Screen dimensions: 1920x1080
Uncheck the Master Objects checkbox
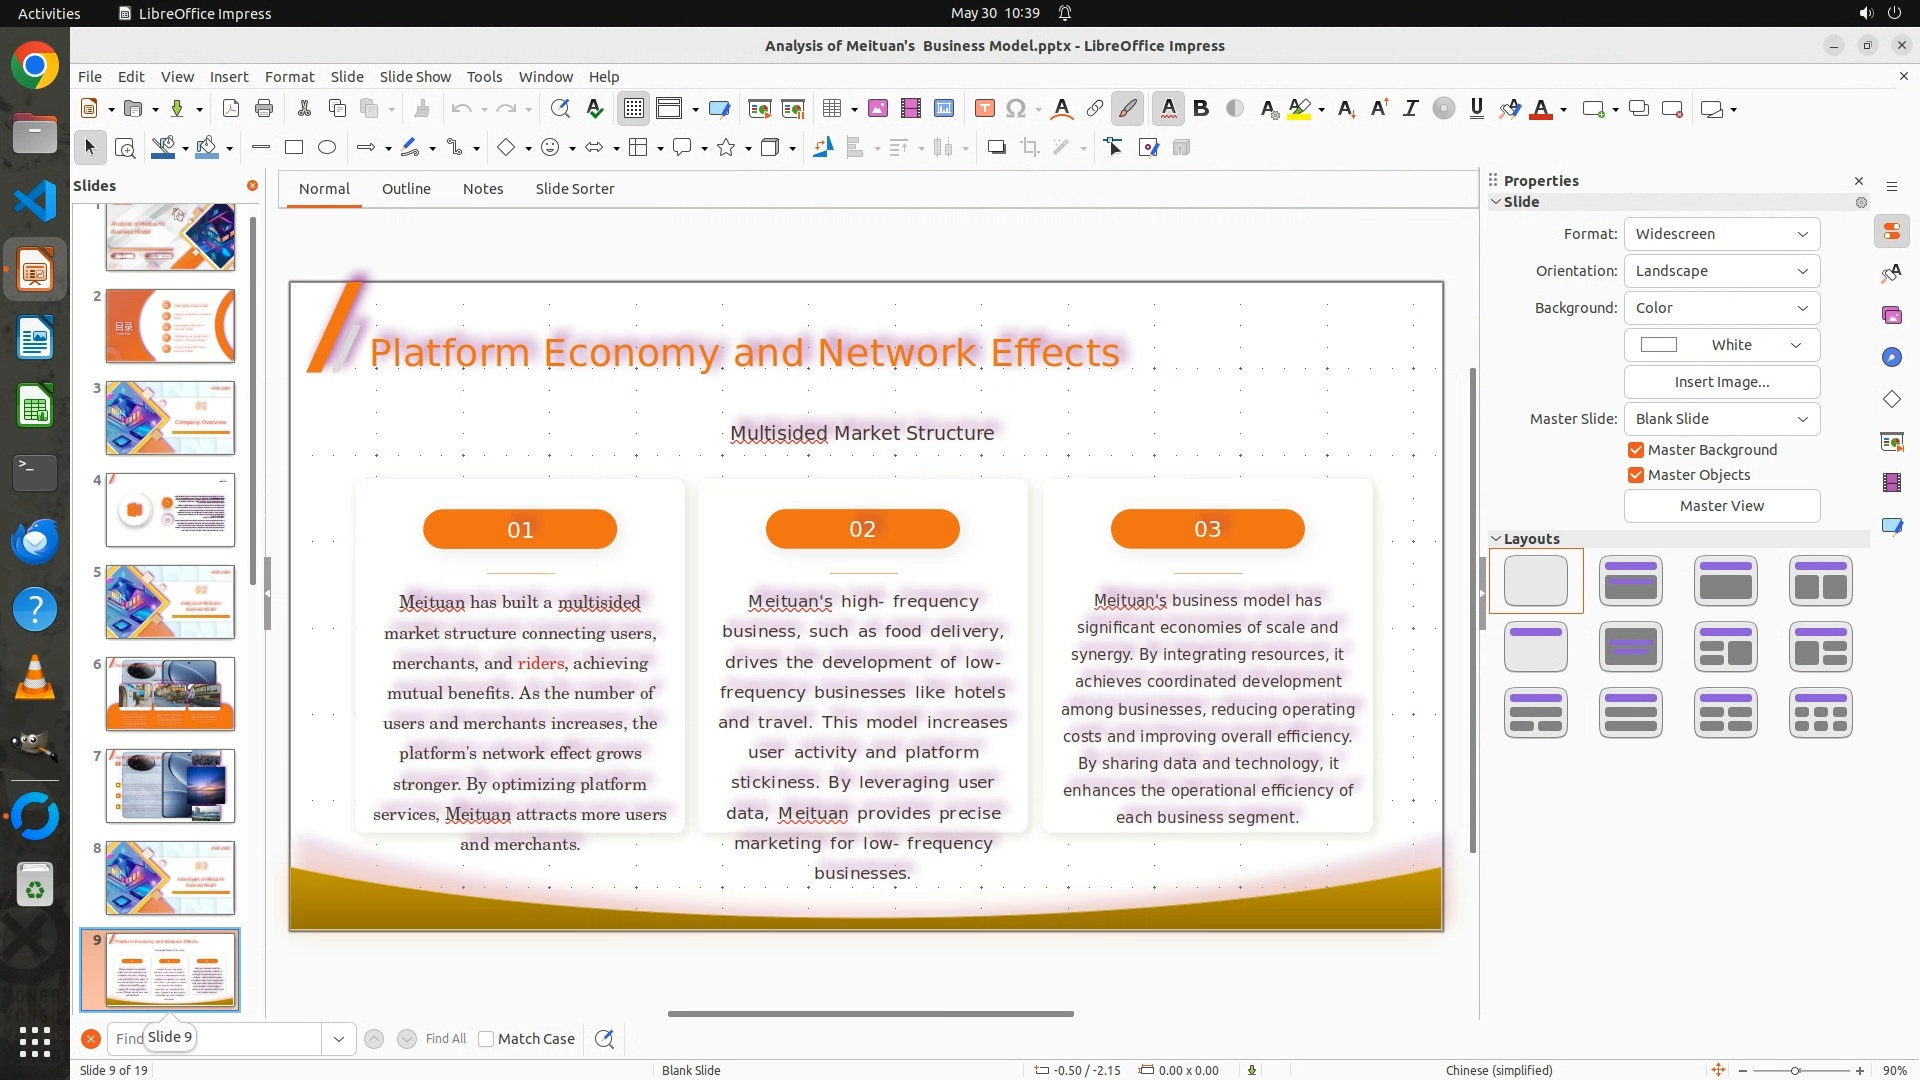click(x=1636, y=475)
